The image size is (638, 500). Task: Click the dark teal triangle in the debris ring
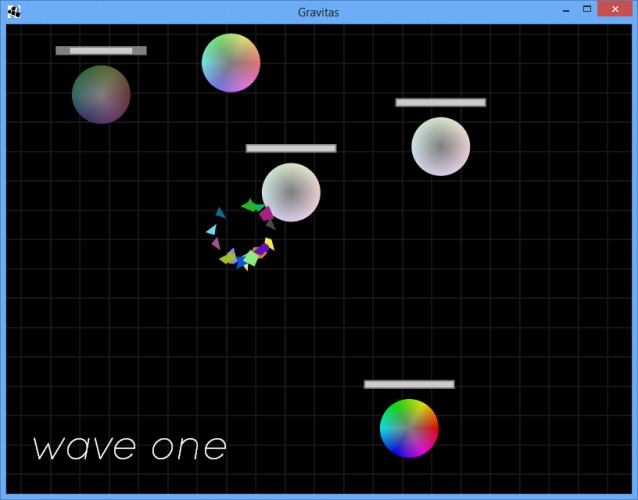[x=220, y=213]
